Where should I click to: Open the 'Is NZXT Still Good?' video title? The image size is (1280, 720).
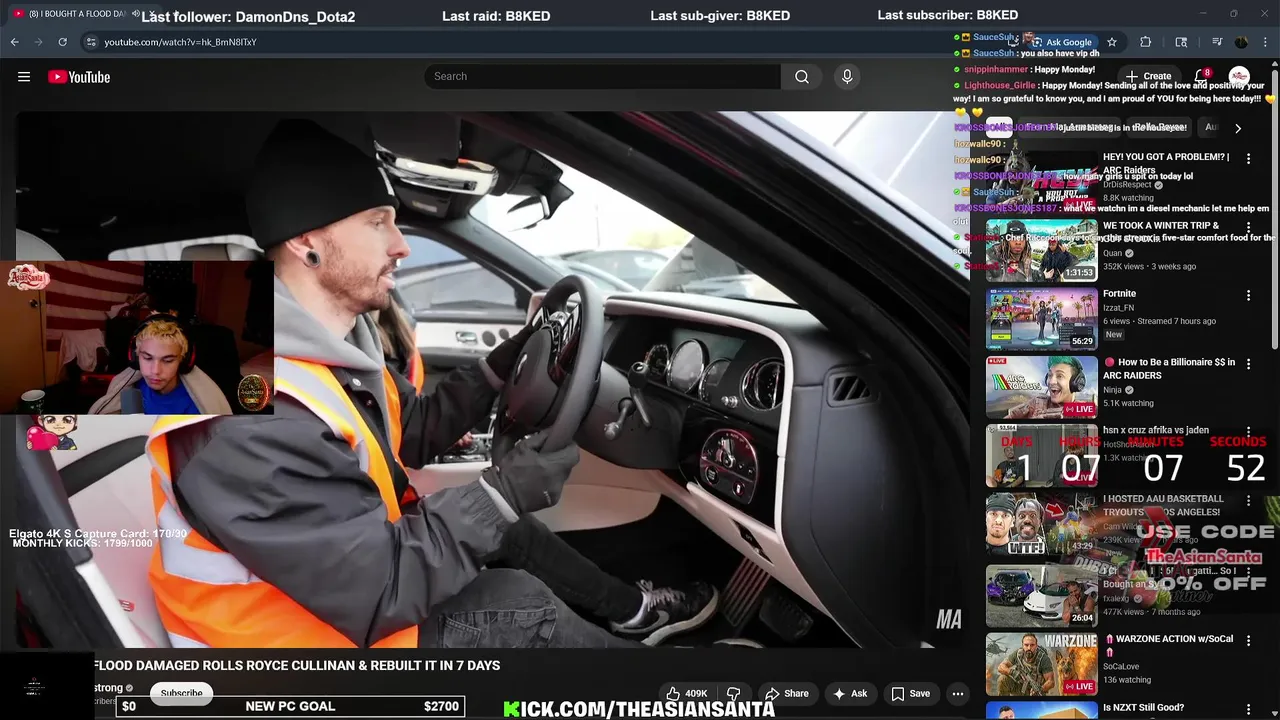pyautogui.click(x=1143, y=708)
